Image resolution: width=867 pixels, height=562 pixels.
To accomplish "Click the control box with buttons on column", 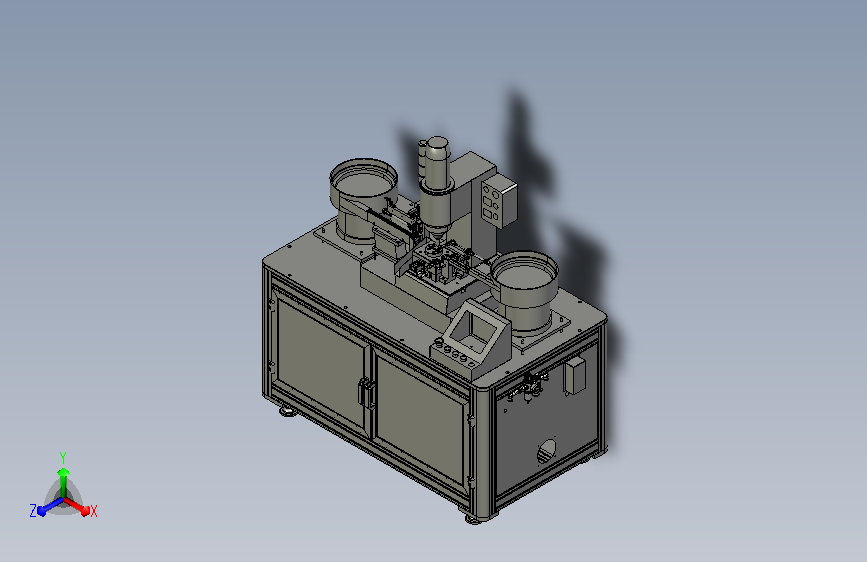I will [498, 201].
